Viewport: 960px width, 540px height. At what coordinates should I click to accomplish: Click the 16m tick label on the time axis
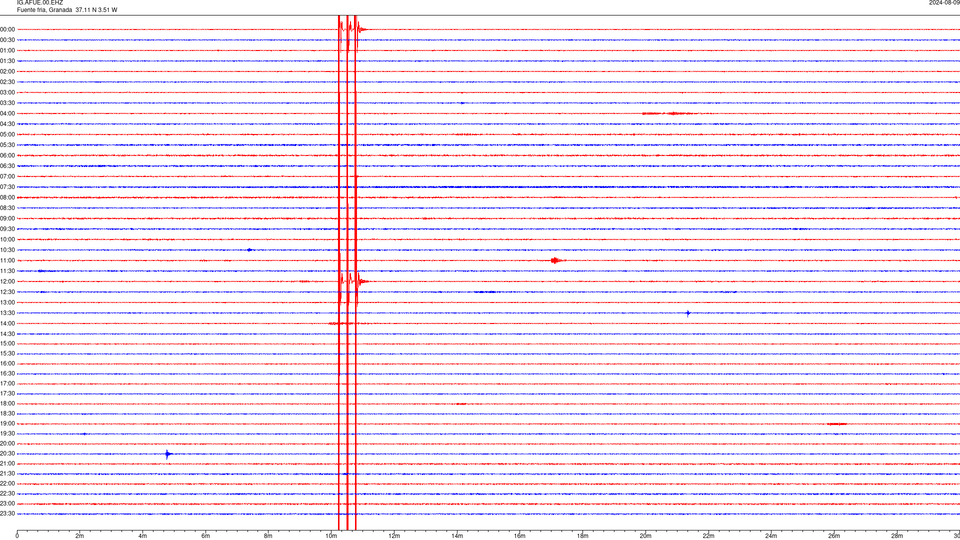tap(520, 536)
